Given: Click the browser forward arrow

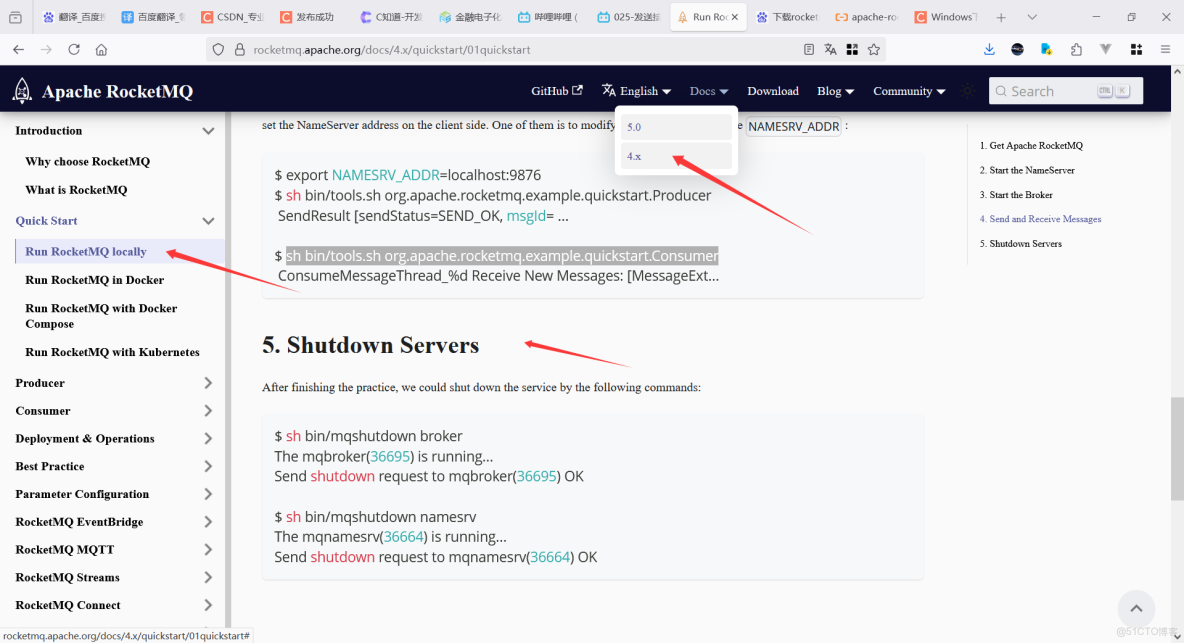Looking at the screenshot, I should [46, 50].
